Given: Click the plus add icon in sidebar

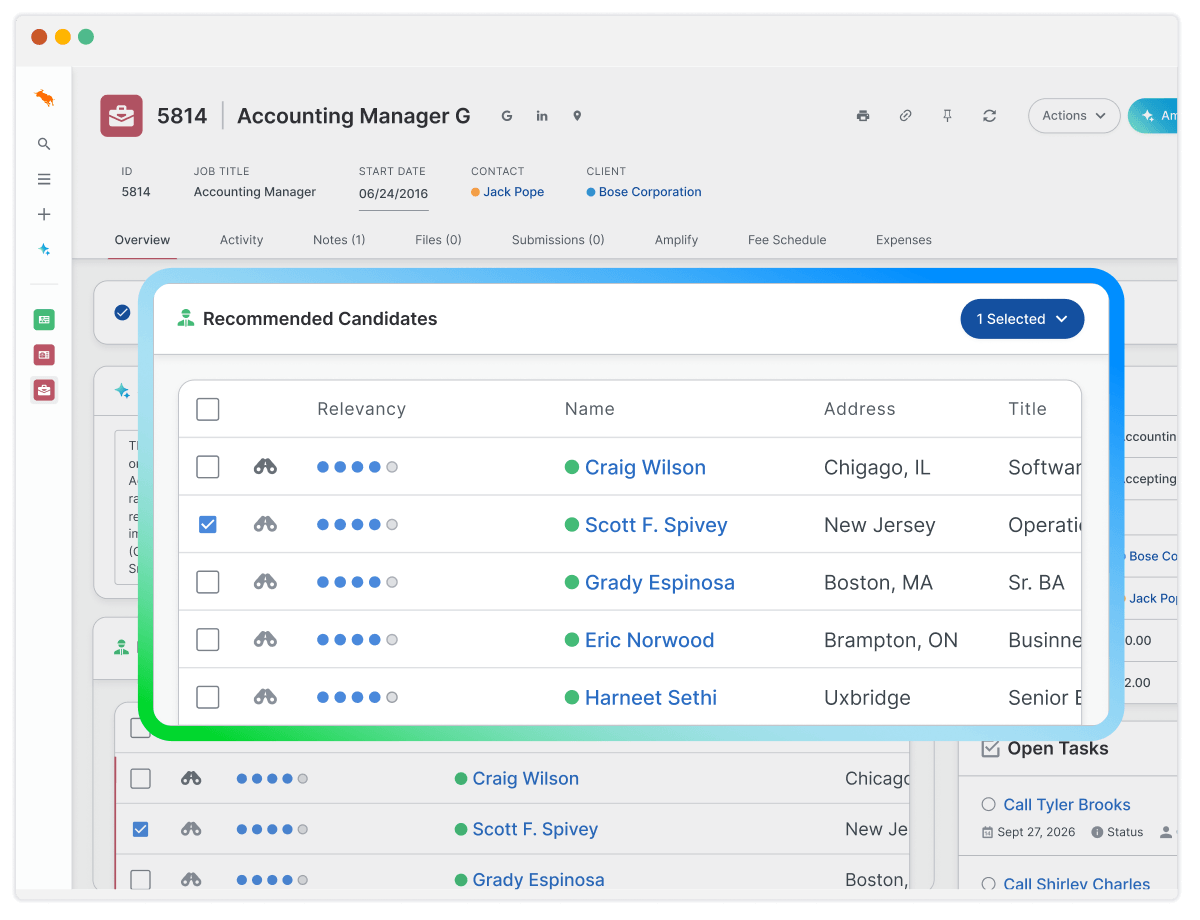Looking at the screenshot, I should pos(44,214).
